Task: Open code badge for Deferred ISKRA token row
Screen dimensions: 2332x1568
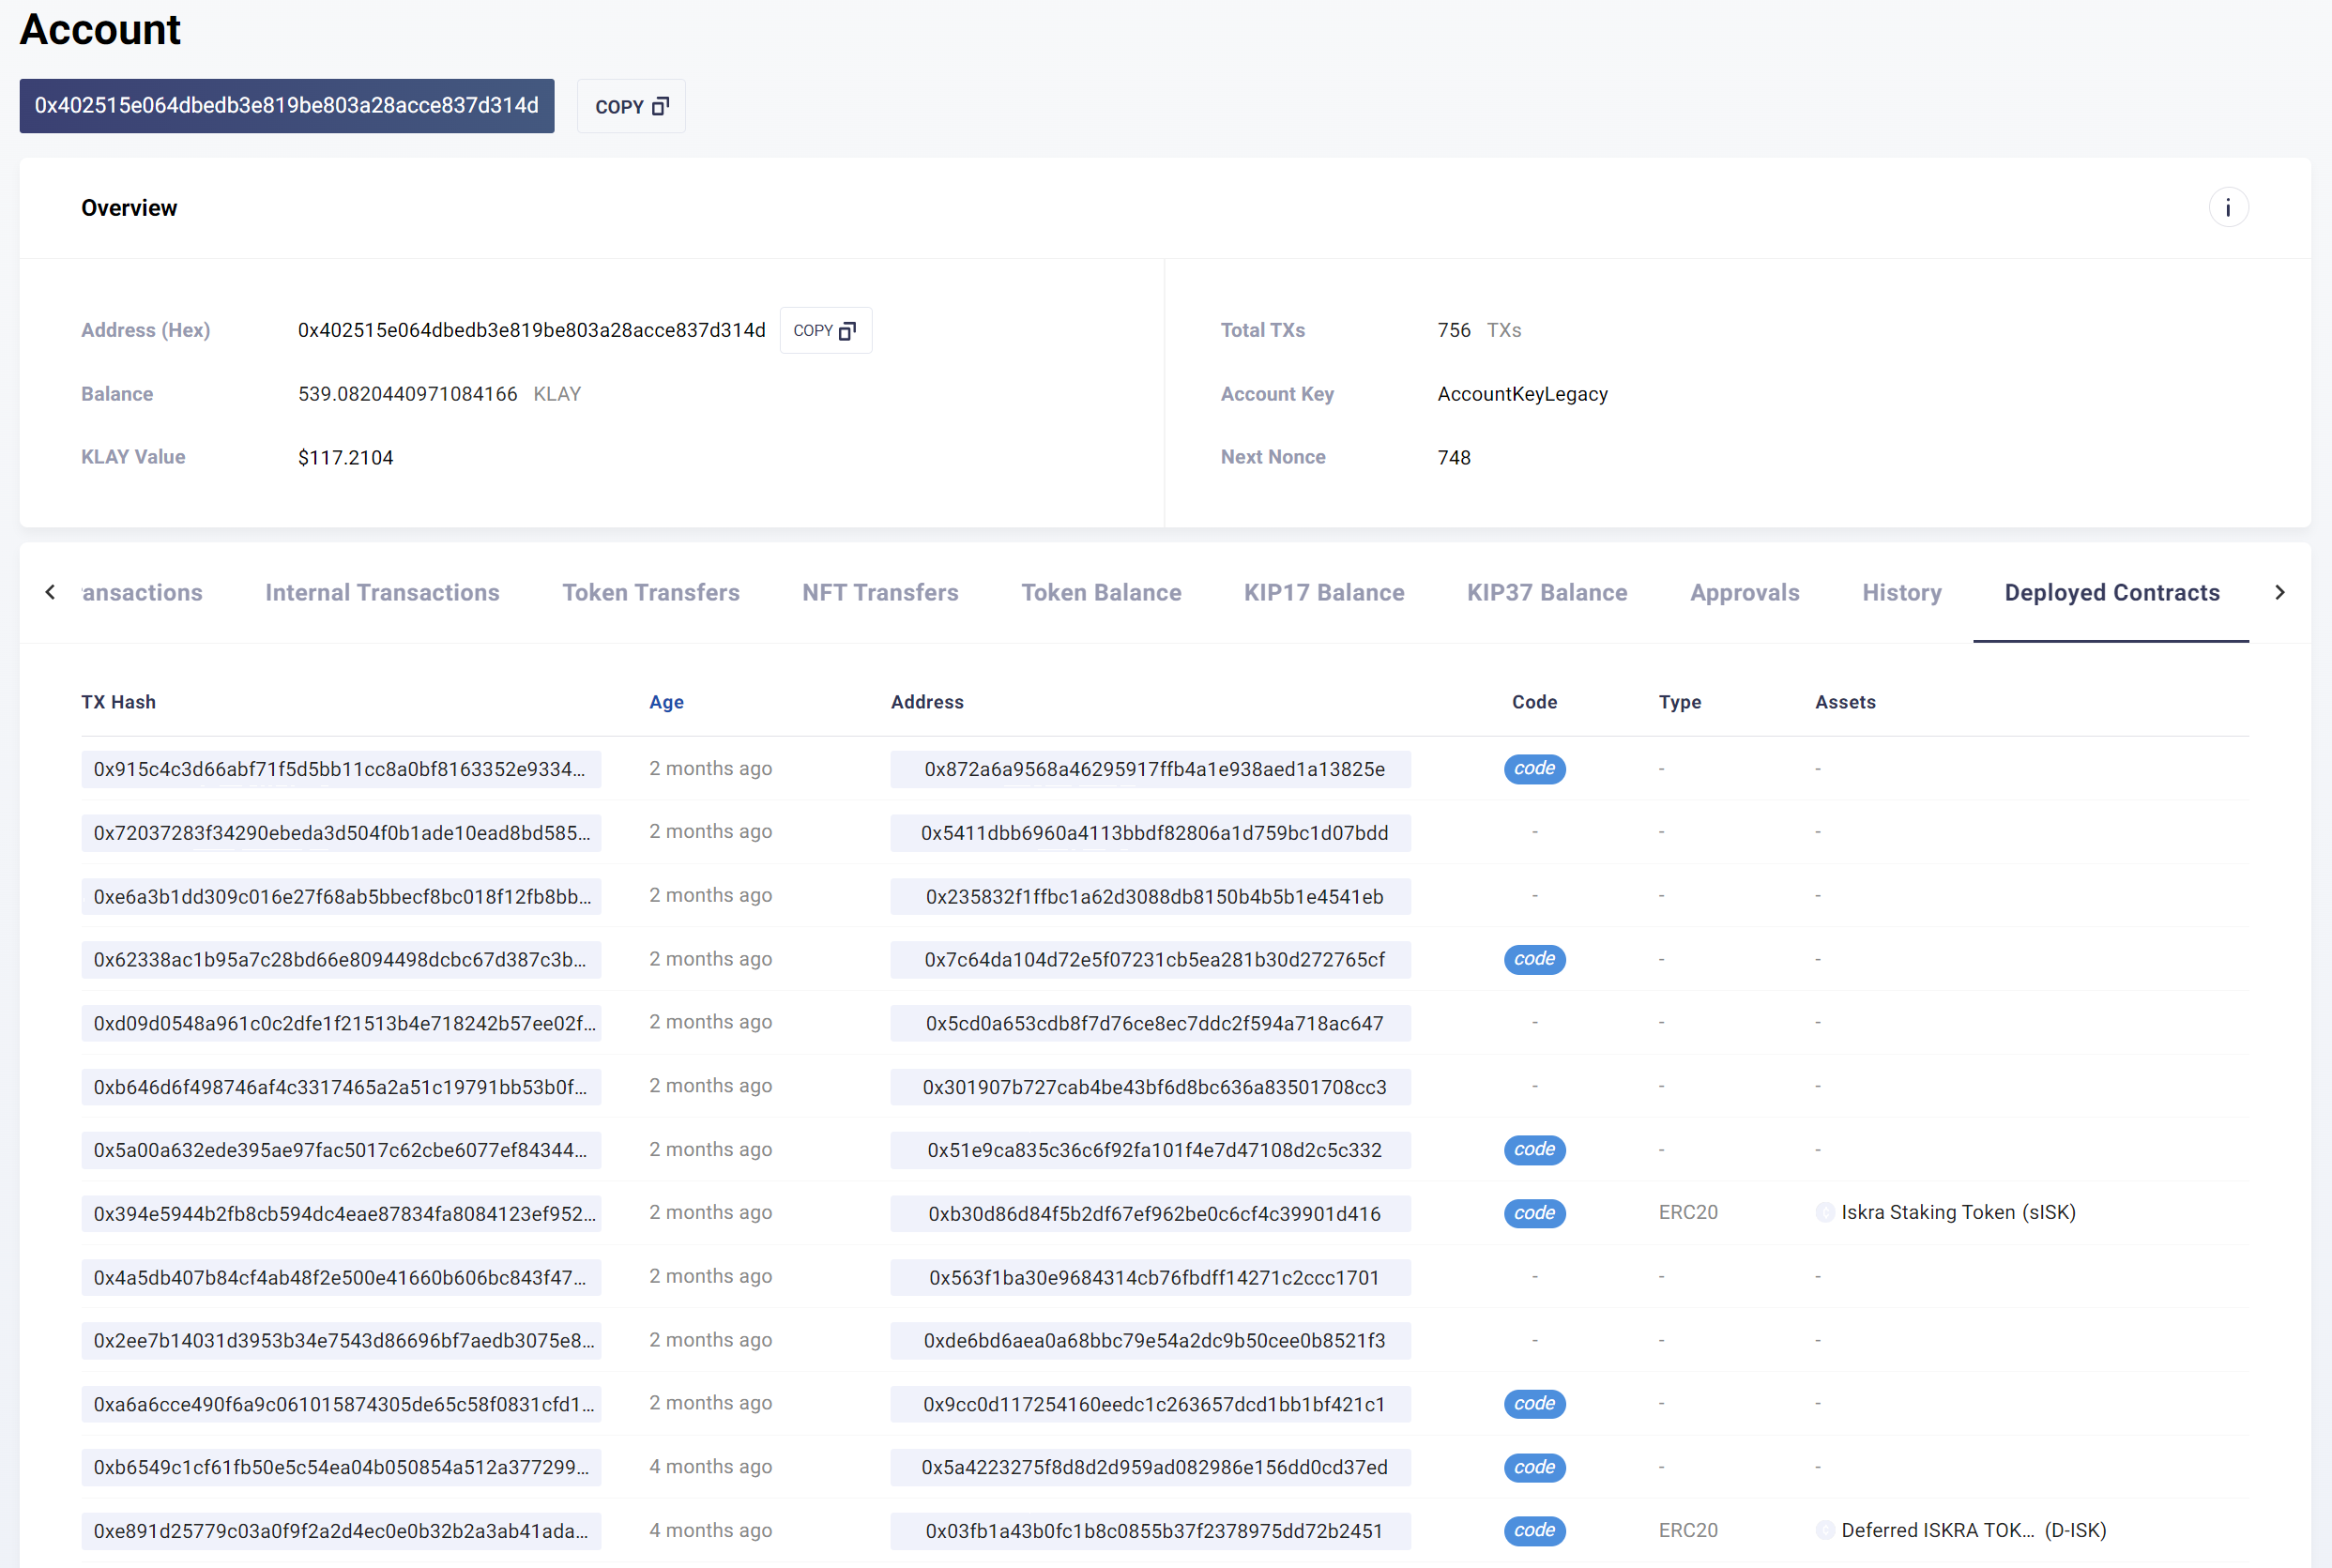Action: click(x=1533, y=1530)
